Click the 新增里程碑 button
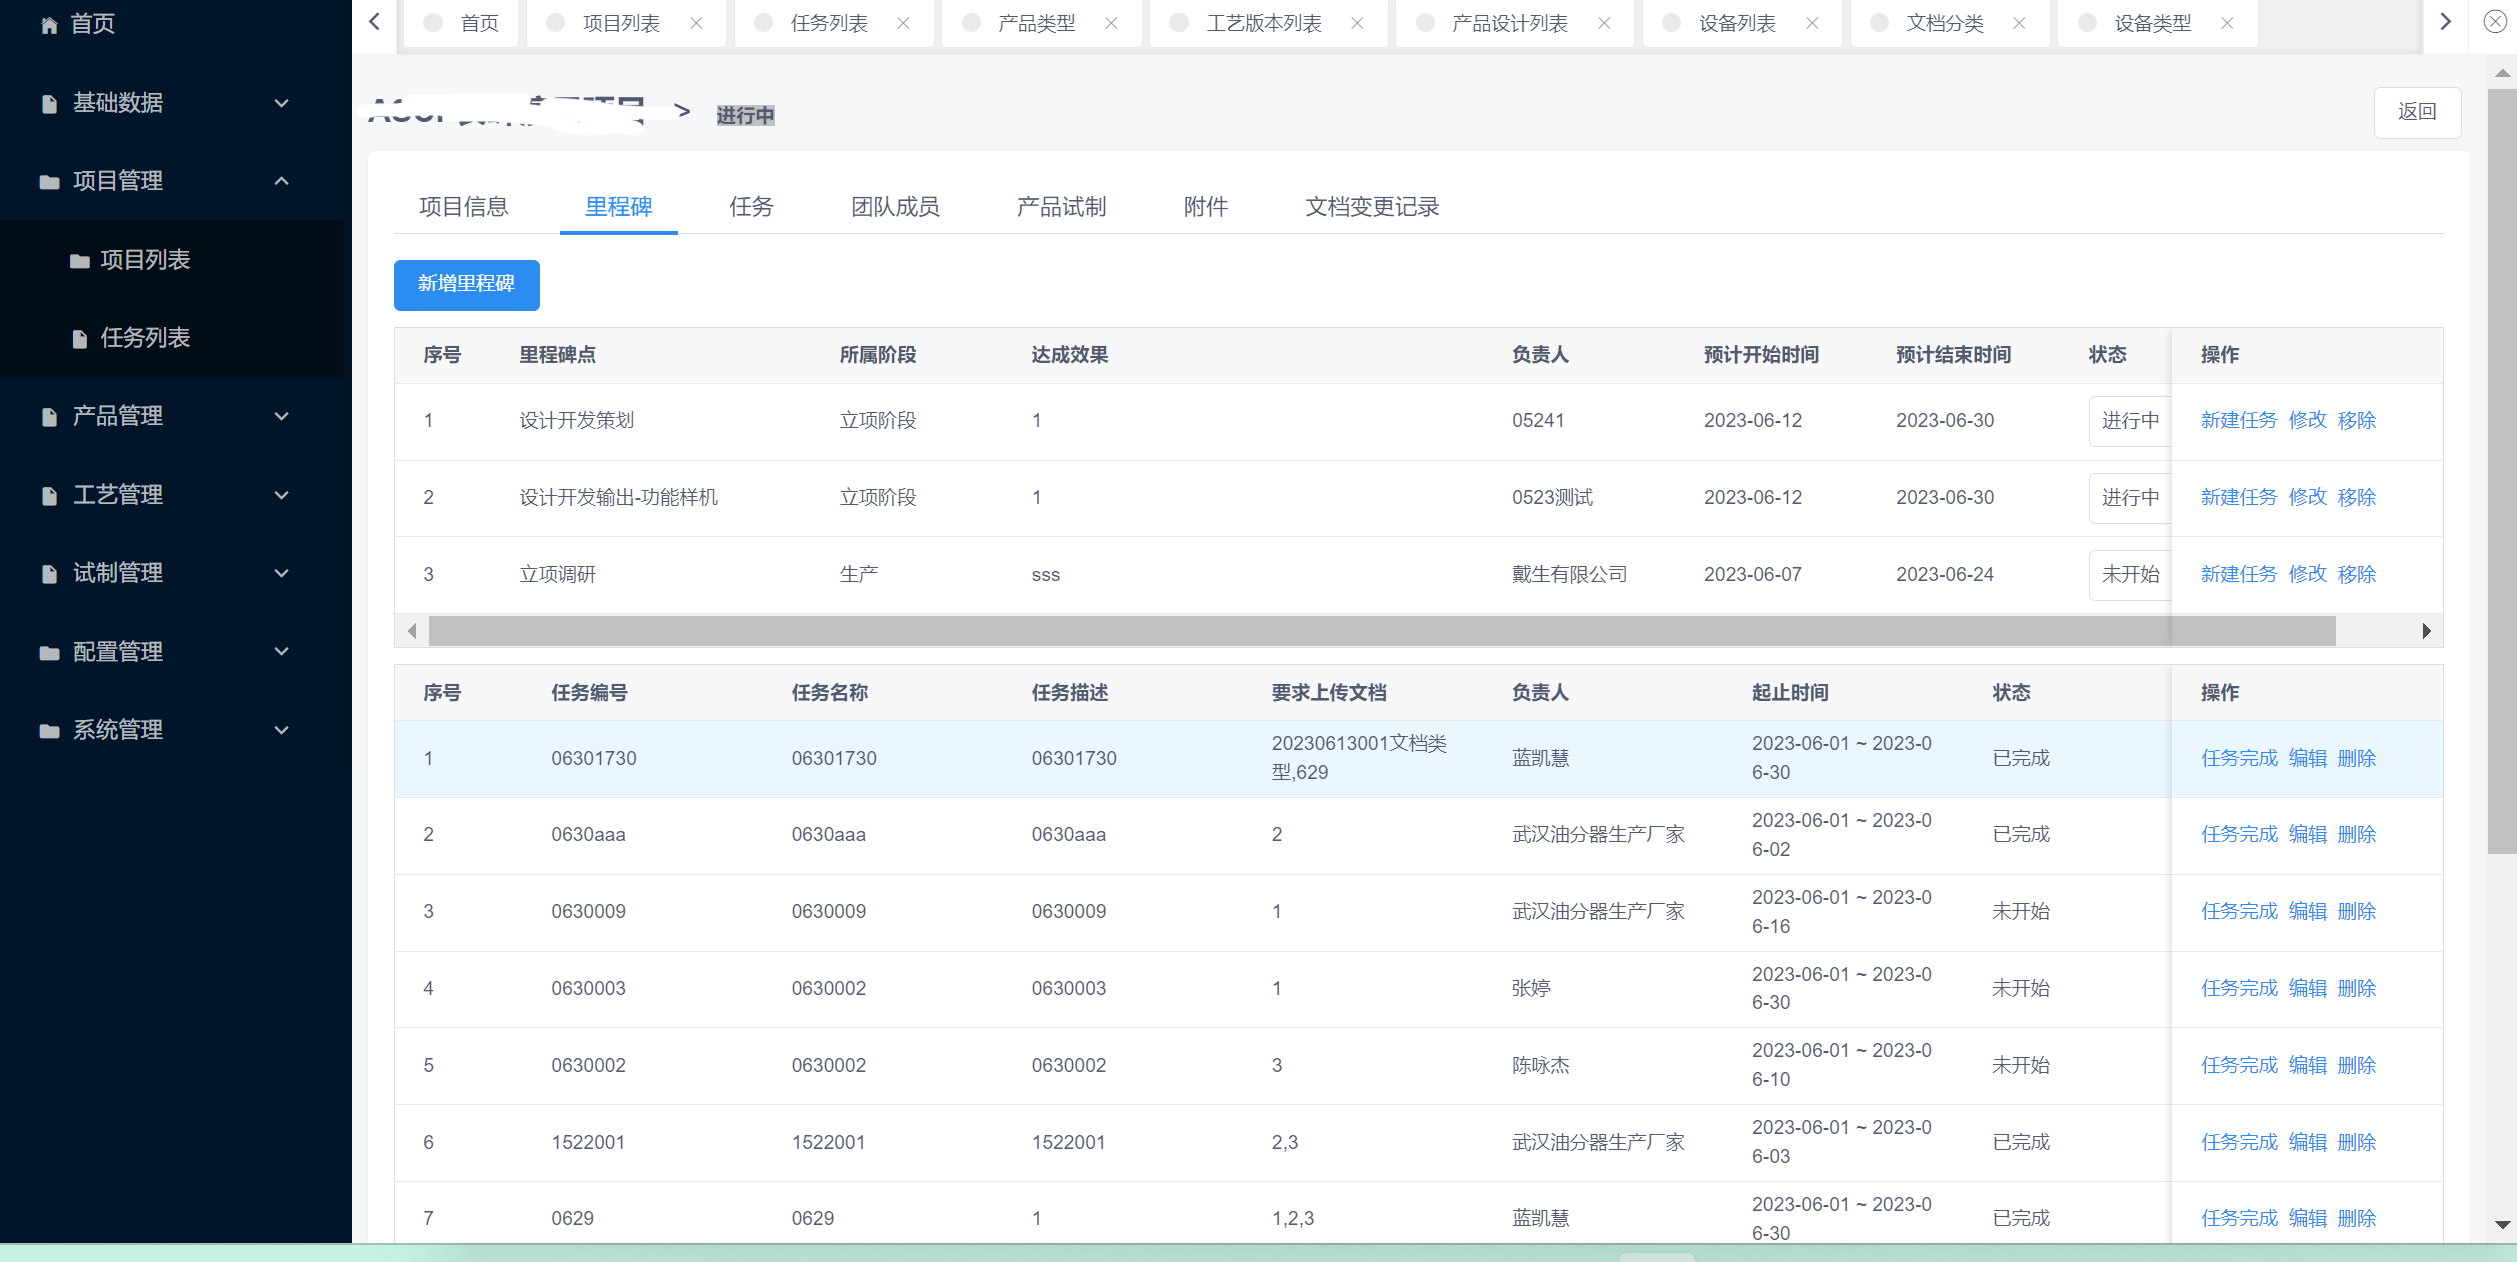 (x=466, y=285)
